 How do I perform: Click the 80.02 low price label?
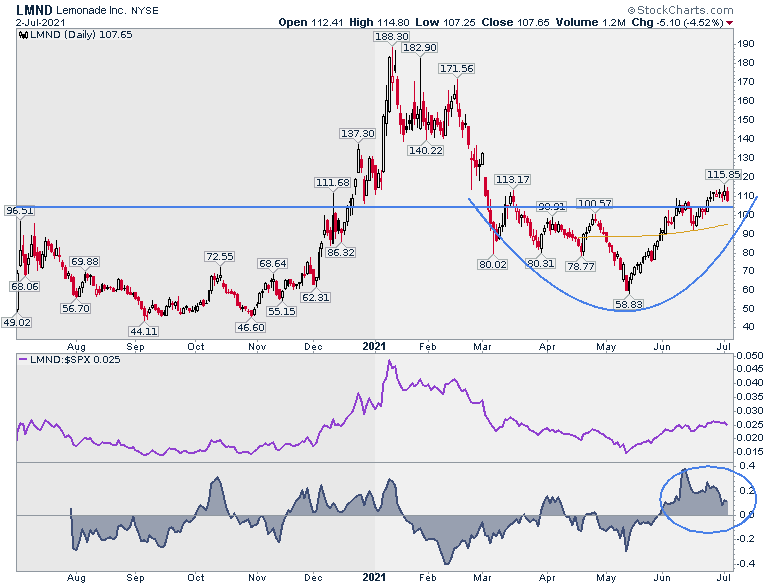[x=492, y=265]
